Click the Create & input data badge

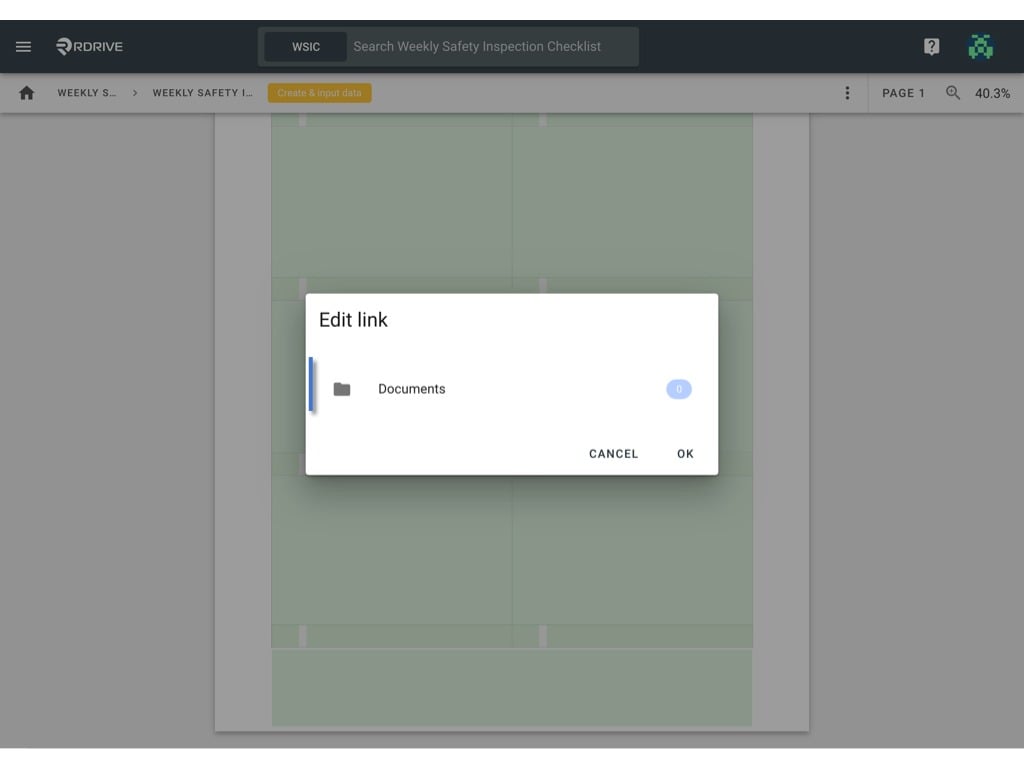319,93
